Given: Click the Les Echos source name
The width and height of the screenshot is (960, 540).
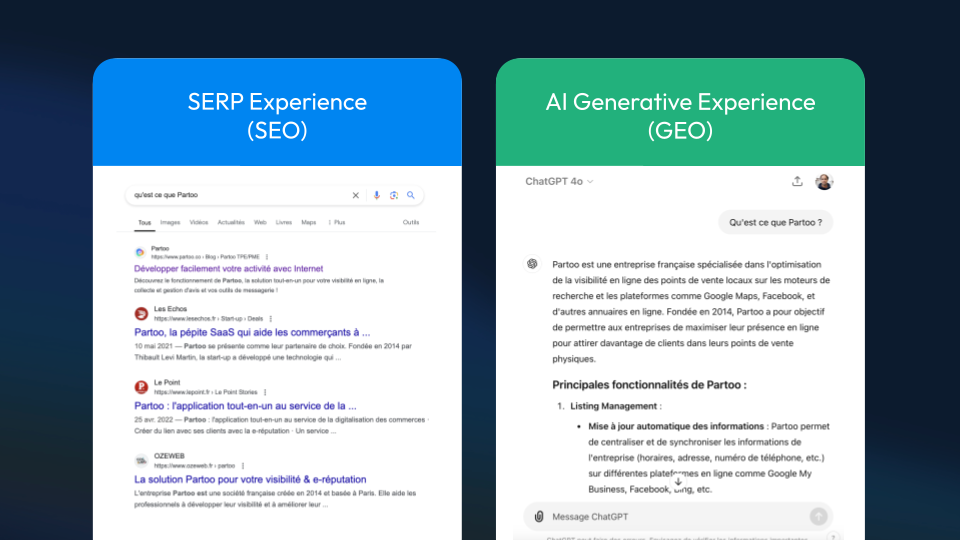Looking at the screenshot, I should tap(170, 309).
